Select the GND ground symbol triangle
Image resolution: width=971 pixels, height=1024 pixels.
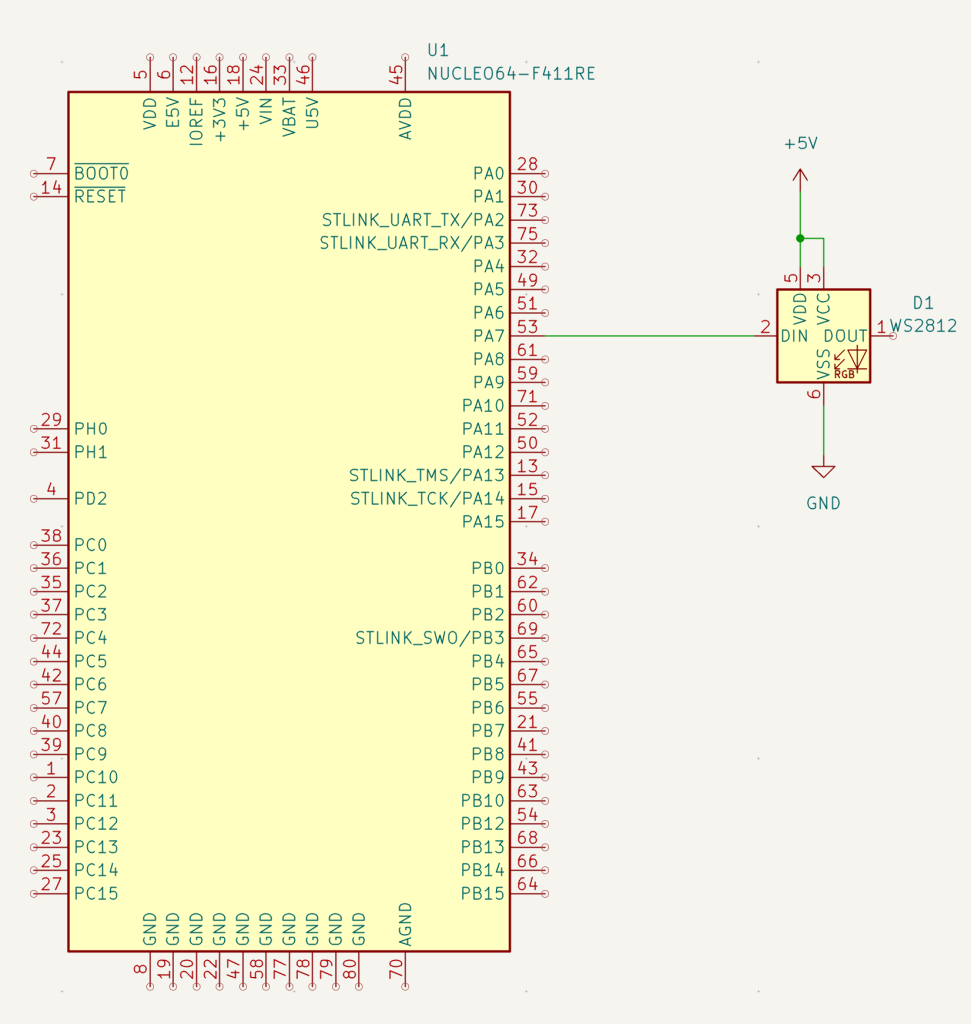[x=823, y=472]
